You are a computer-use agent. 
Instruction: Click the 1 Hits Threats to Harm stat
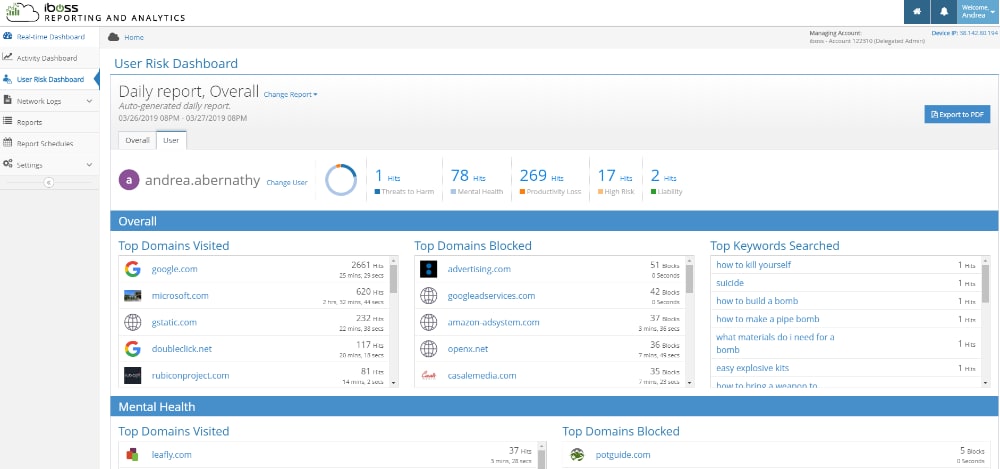404,181
